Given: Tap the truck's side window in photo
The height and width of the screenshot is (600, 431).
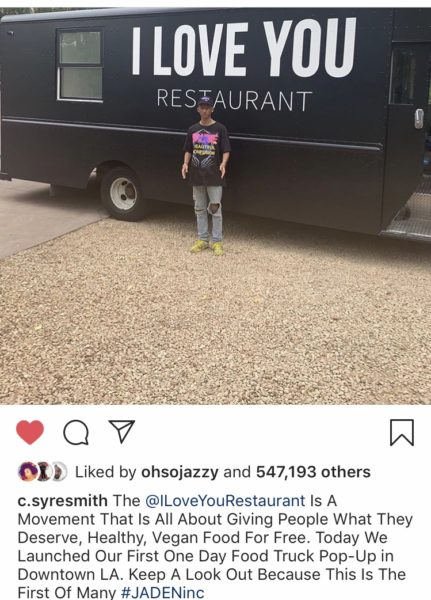Looking at the screenshot, I should coord(80,65).
